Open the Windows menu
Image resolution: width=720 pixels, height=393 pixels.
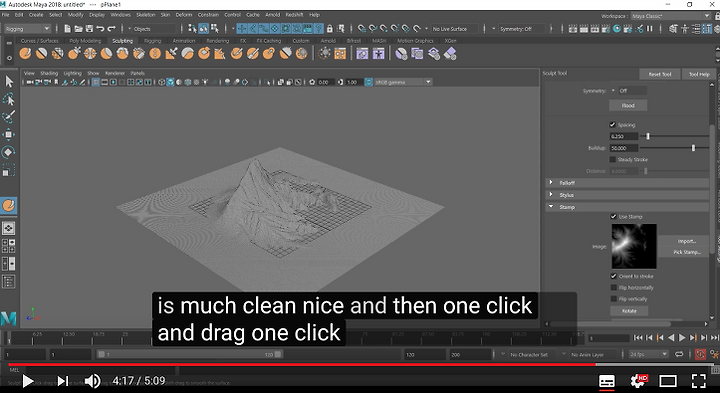[120, 15]
